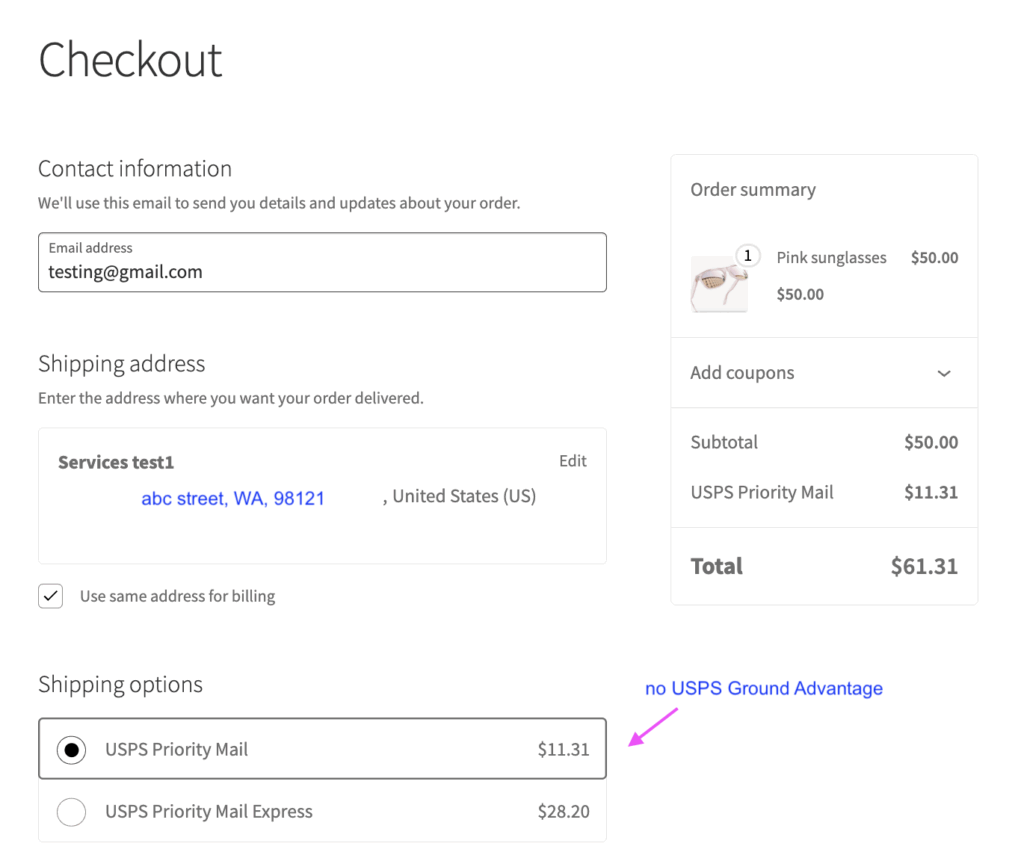The height and width of the screenshot is (867, 1024).
Task: Open the Pink sunglasses product thumbnail
Action: pyautogui.click(x=718, y=284)
